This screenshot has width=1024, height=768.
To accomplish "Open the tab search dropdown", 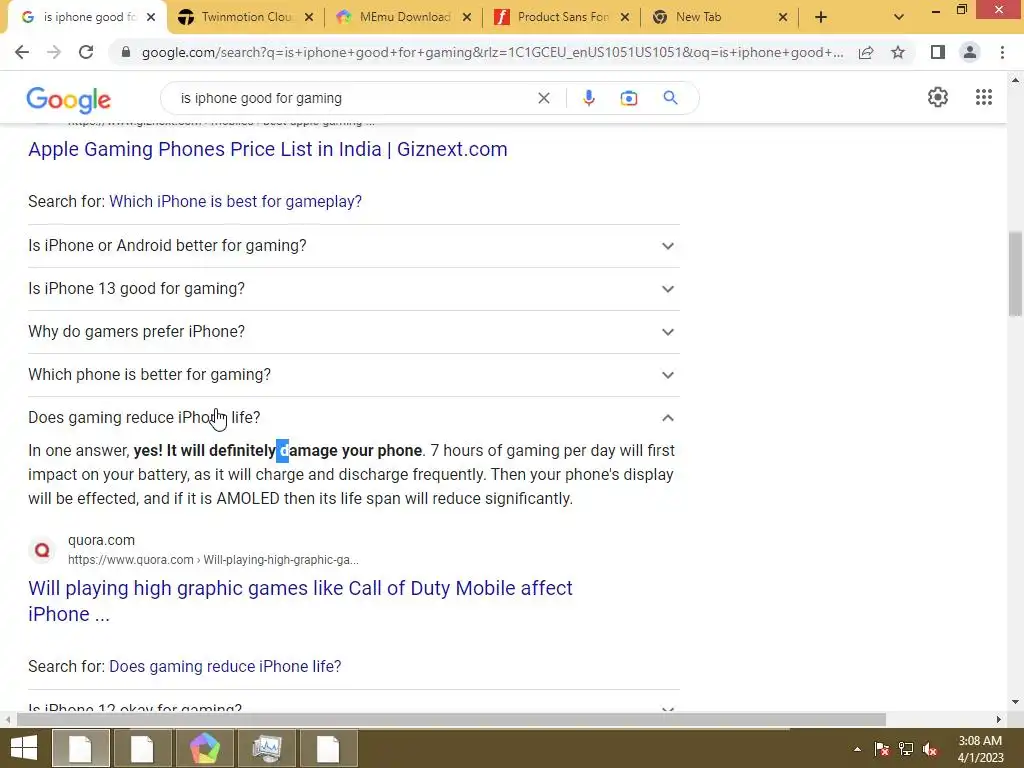I will click(899, 17).
